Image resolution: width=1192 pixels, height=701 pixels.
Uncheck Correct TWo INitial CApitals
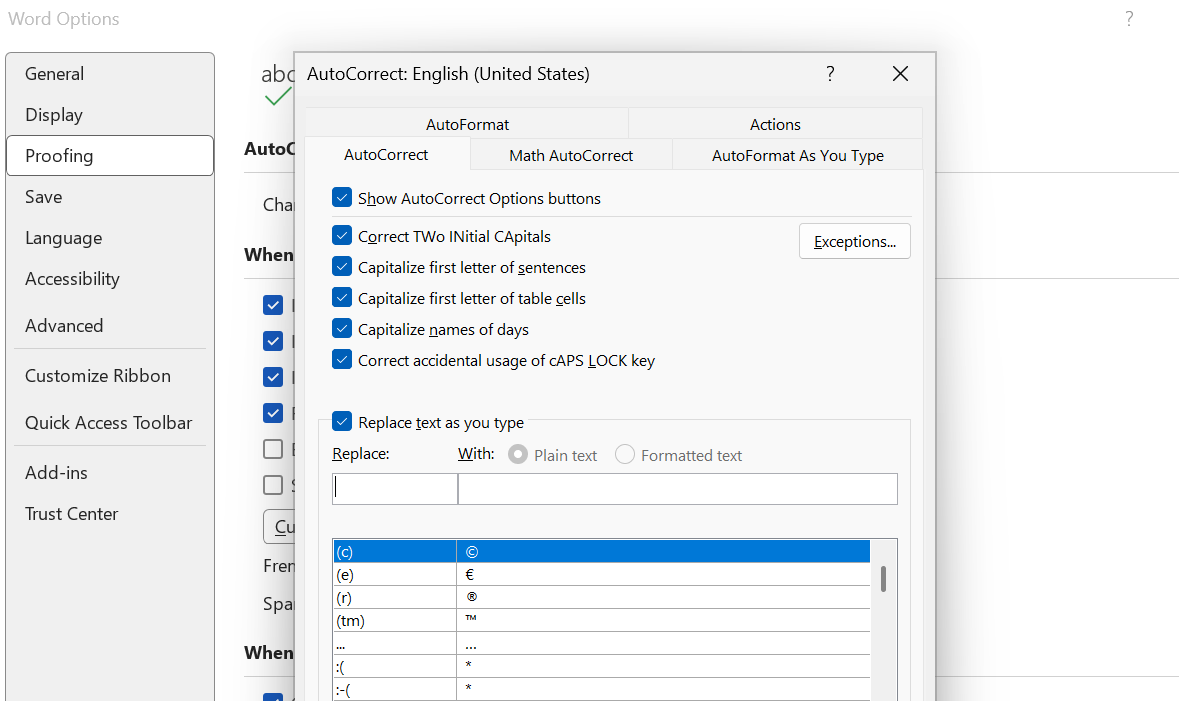pos(342,236)
